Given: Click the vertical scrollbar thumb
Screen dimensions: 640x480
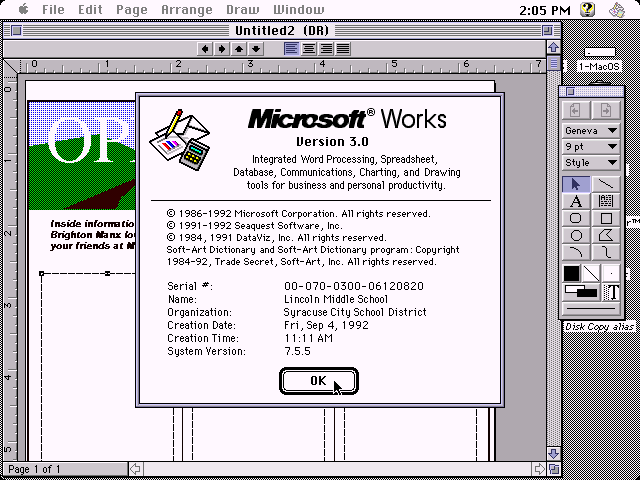Looking at the screenshot, I should 553,63.
